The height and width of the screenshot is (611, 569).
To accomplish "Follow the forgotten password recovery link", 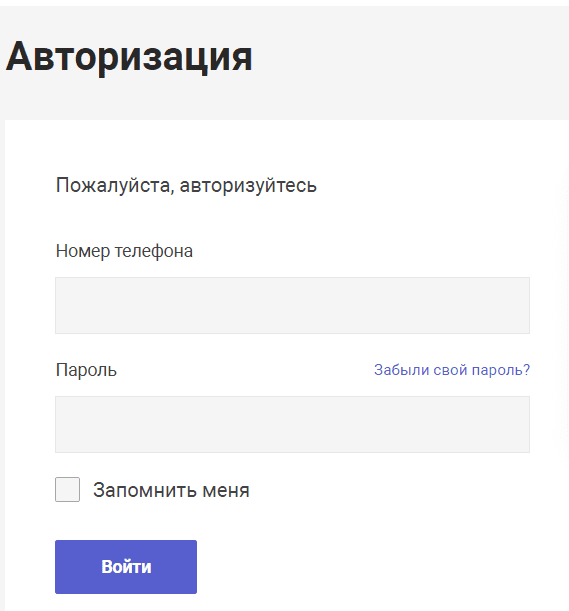I will [452, 370].
